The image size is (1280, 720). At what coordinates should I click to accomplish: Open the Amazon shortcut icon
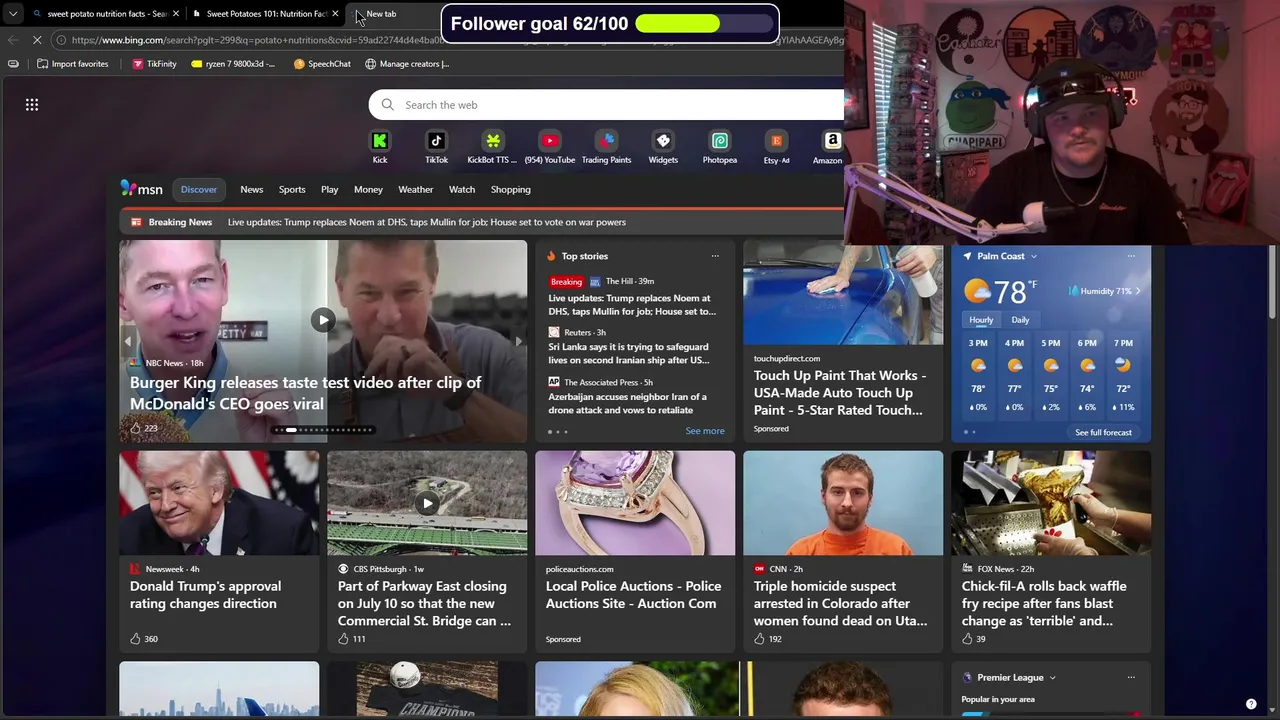tap(832, 141)
